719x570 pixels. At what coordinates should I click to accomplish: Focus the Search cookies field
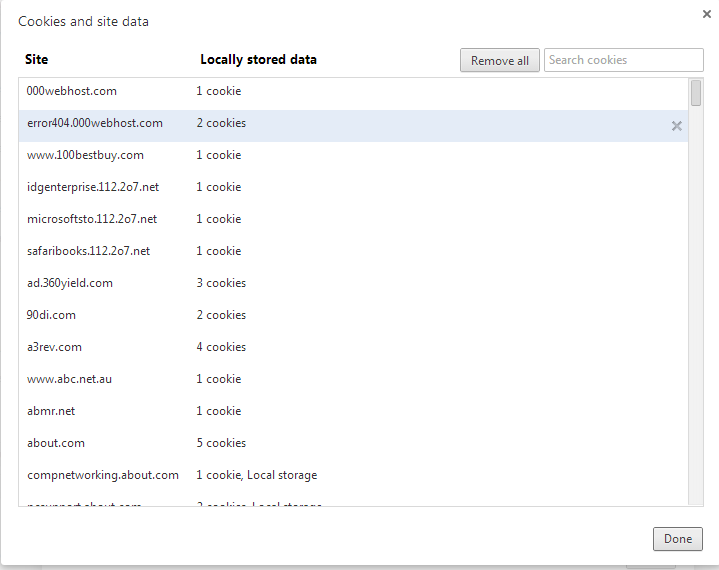[x=623, y=60]
